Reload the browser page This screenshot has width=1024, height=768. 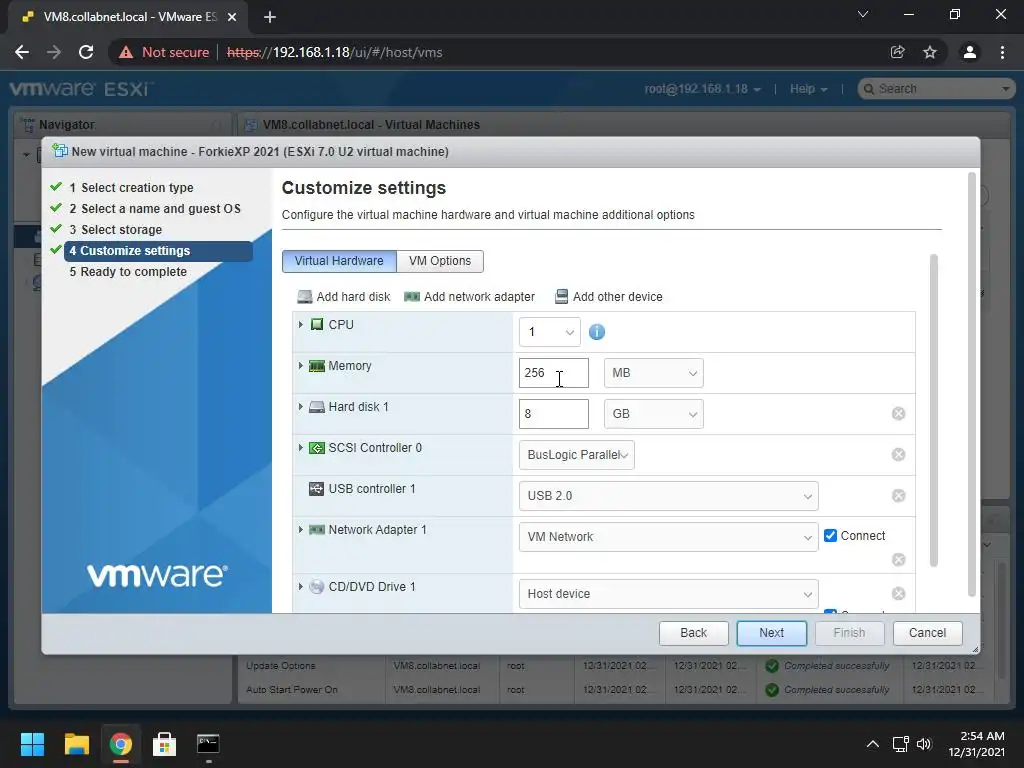click(x=86, y=52)
